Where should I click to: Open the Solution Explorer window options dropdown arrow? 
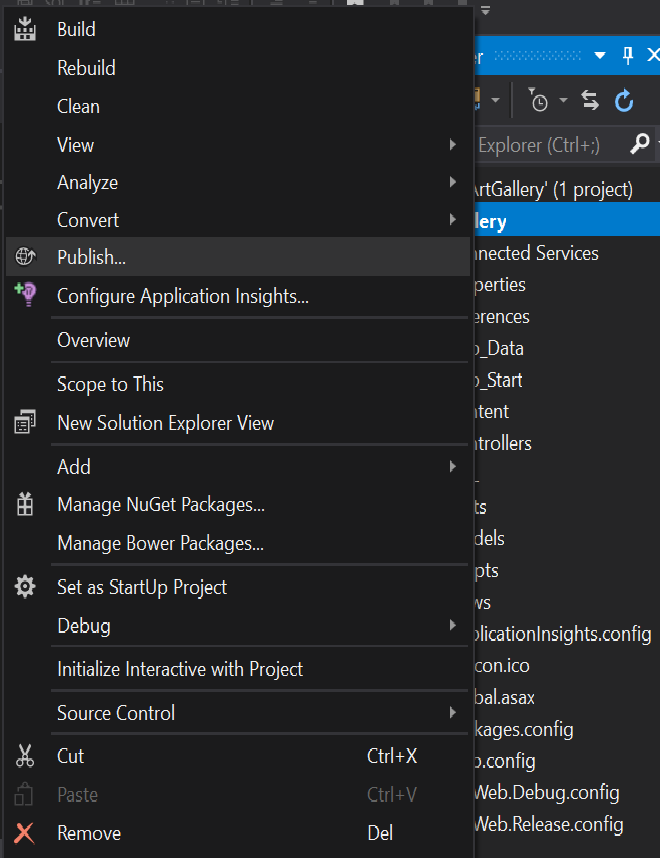(600, 55)
